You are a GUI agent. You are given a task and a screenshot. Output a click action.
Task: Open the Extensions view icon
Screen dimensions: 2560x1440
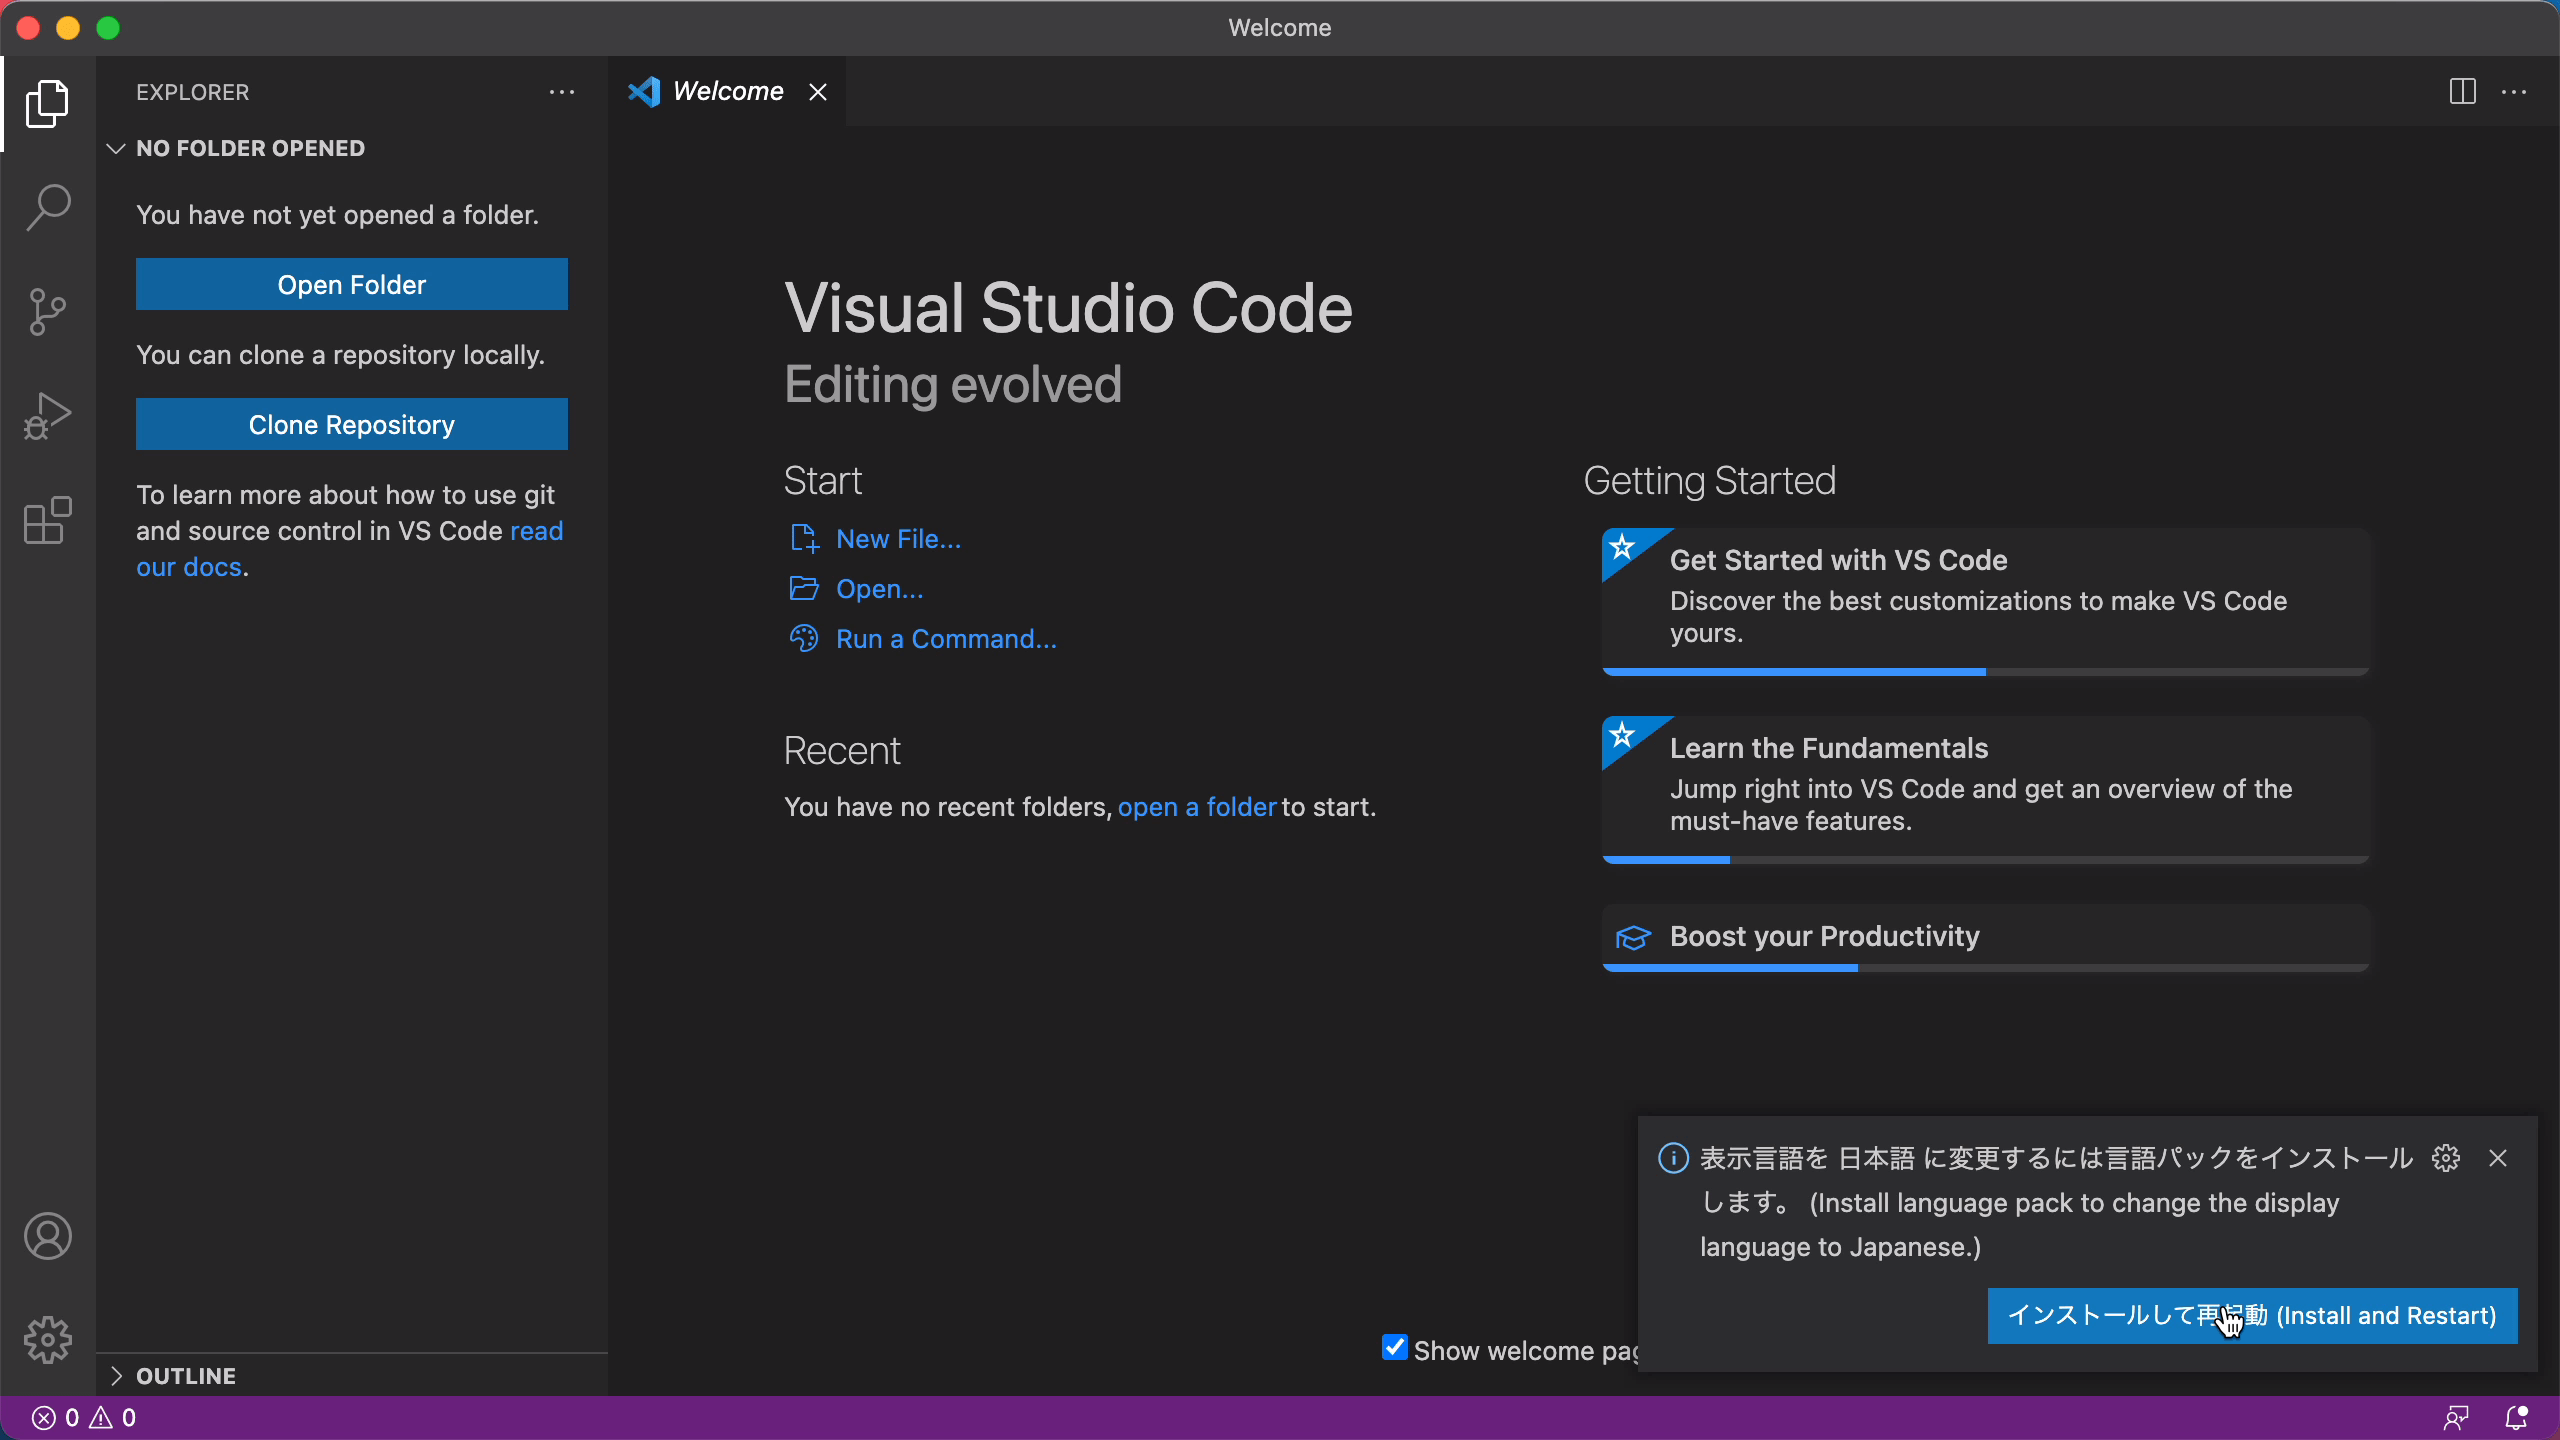47,520
